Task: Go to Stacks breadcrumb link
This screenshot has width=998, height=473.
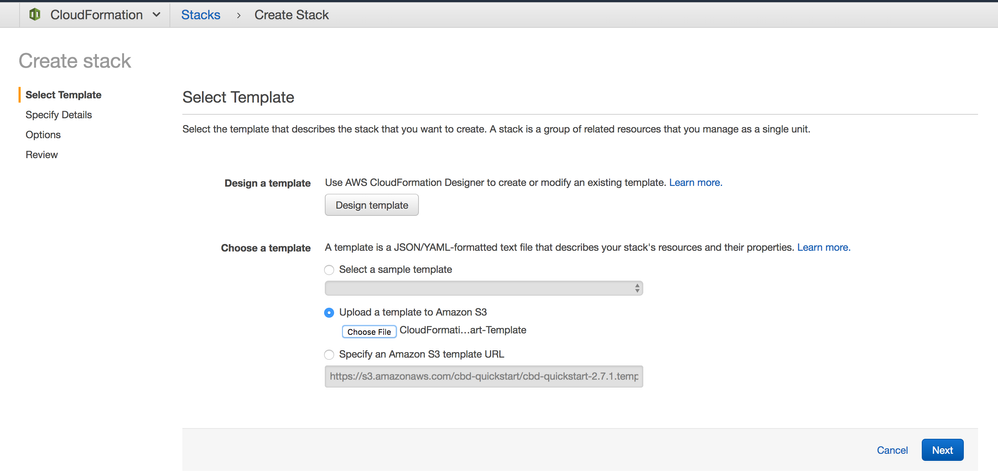Action: [200, 15]
